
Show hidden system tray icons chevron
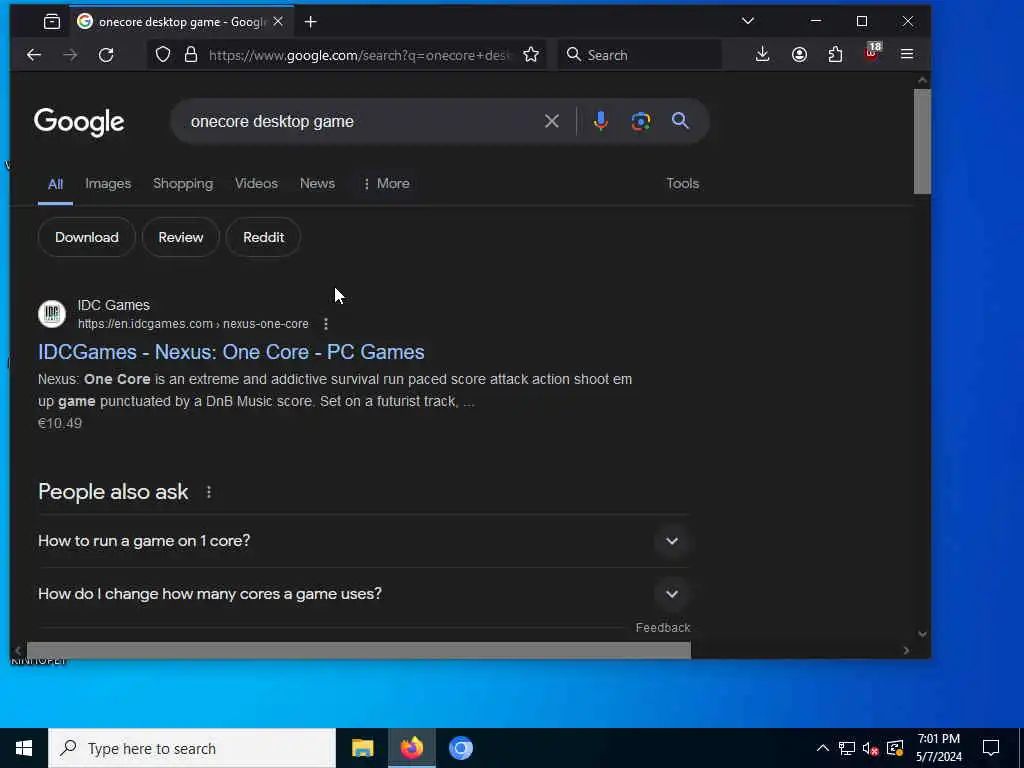pyautogui.click(x=823, y=748)
